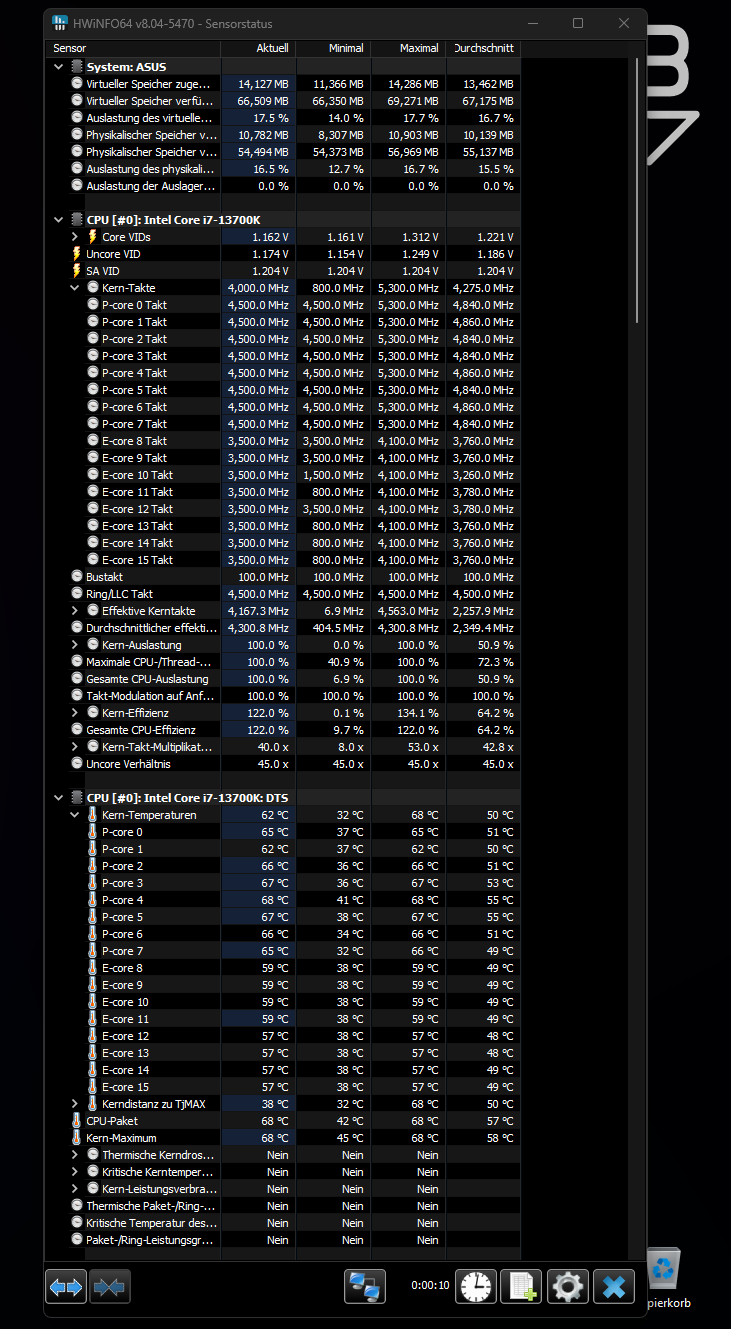Reset the timer with the clock icon
The image size is (731, 1329).
pos(476,1287)
